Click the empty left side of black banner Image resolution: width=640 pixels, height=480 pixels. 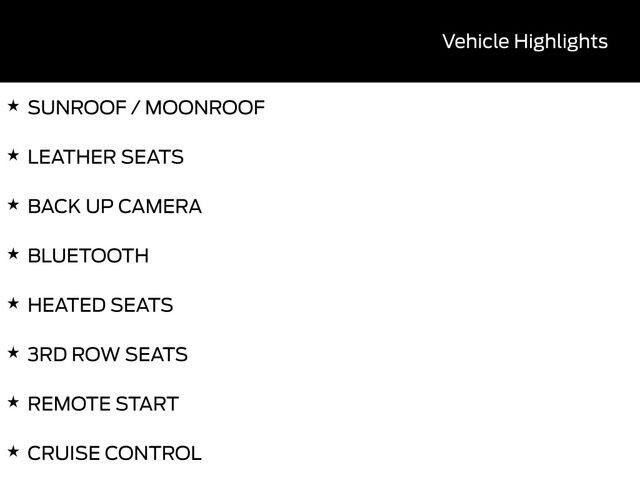(x=150, y=41)
